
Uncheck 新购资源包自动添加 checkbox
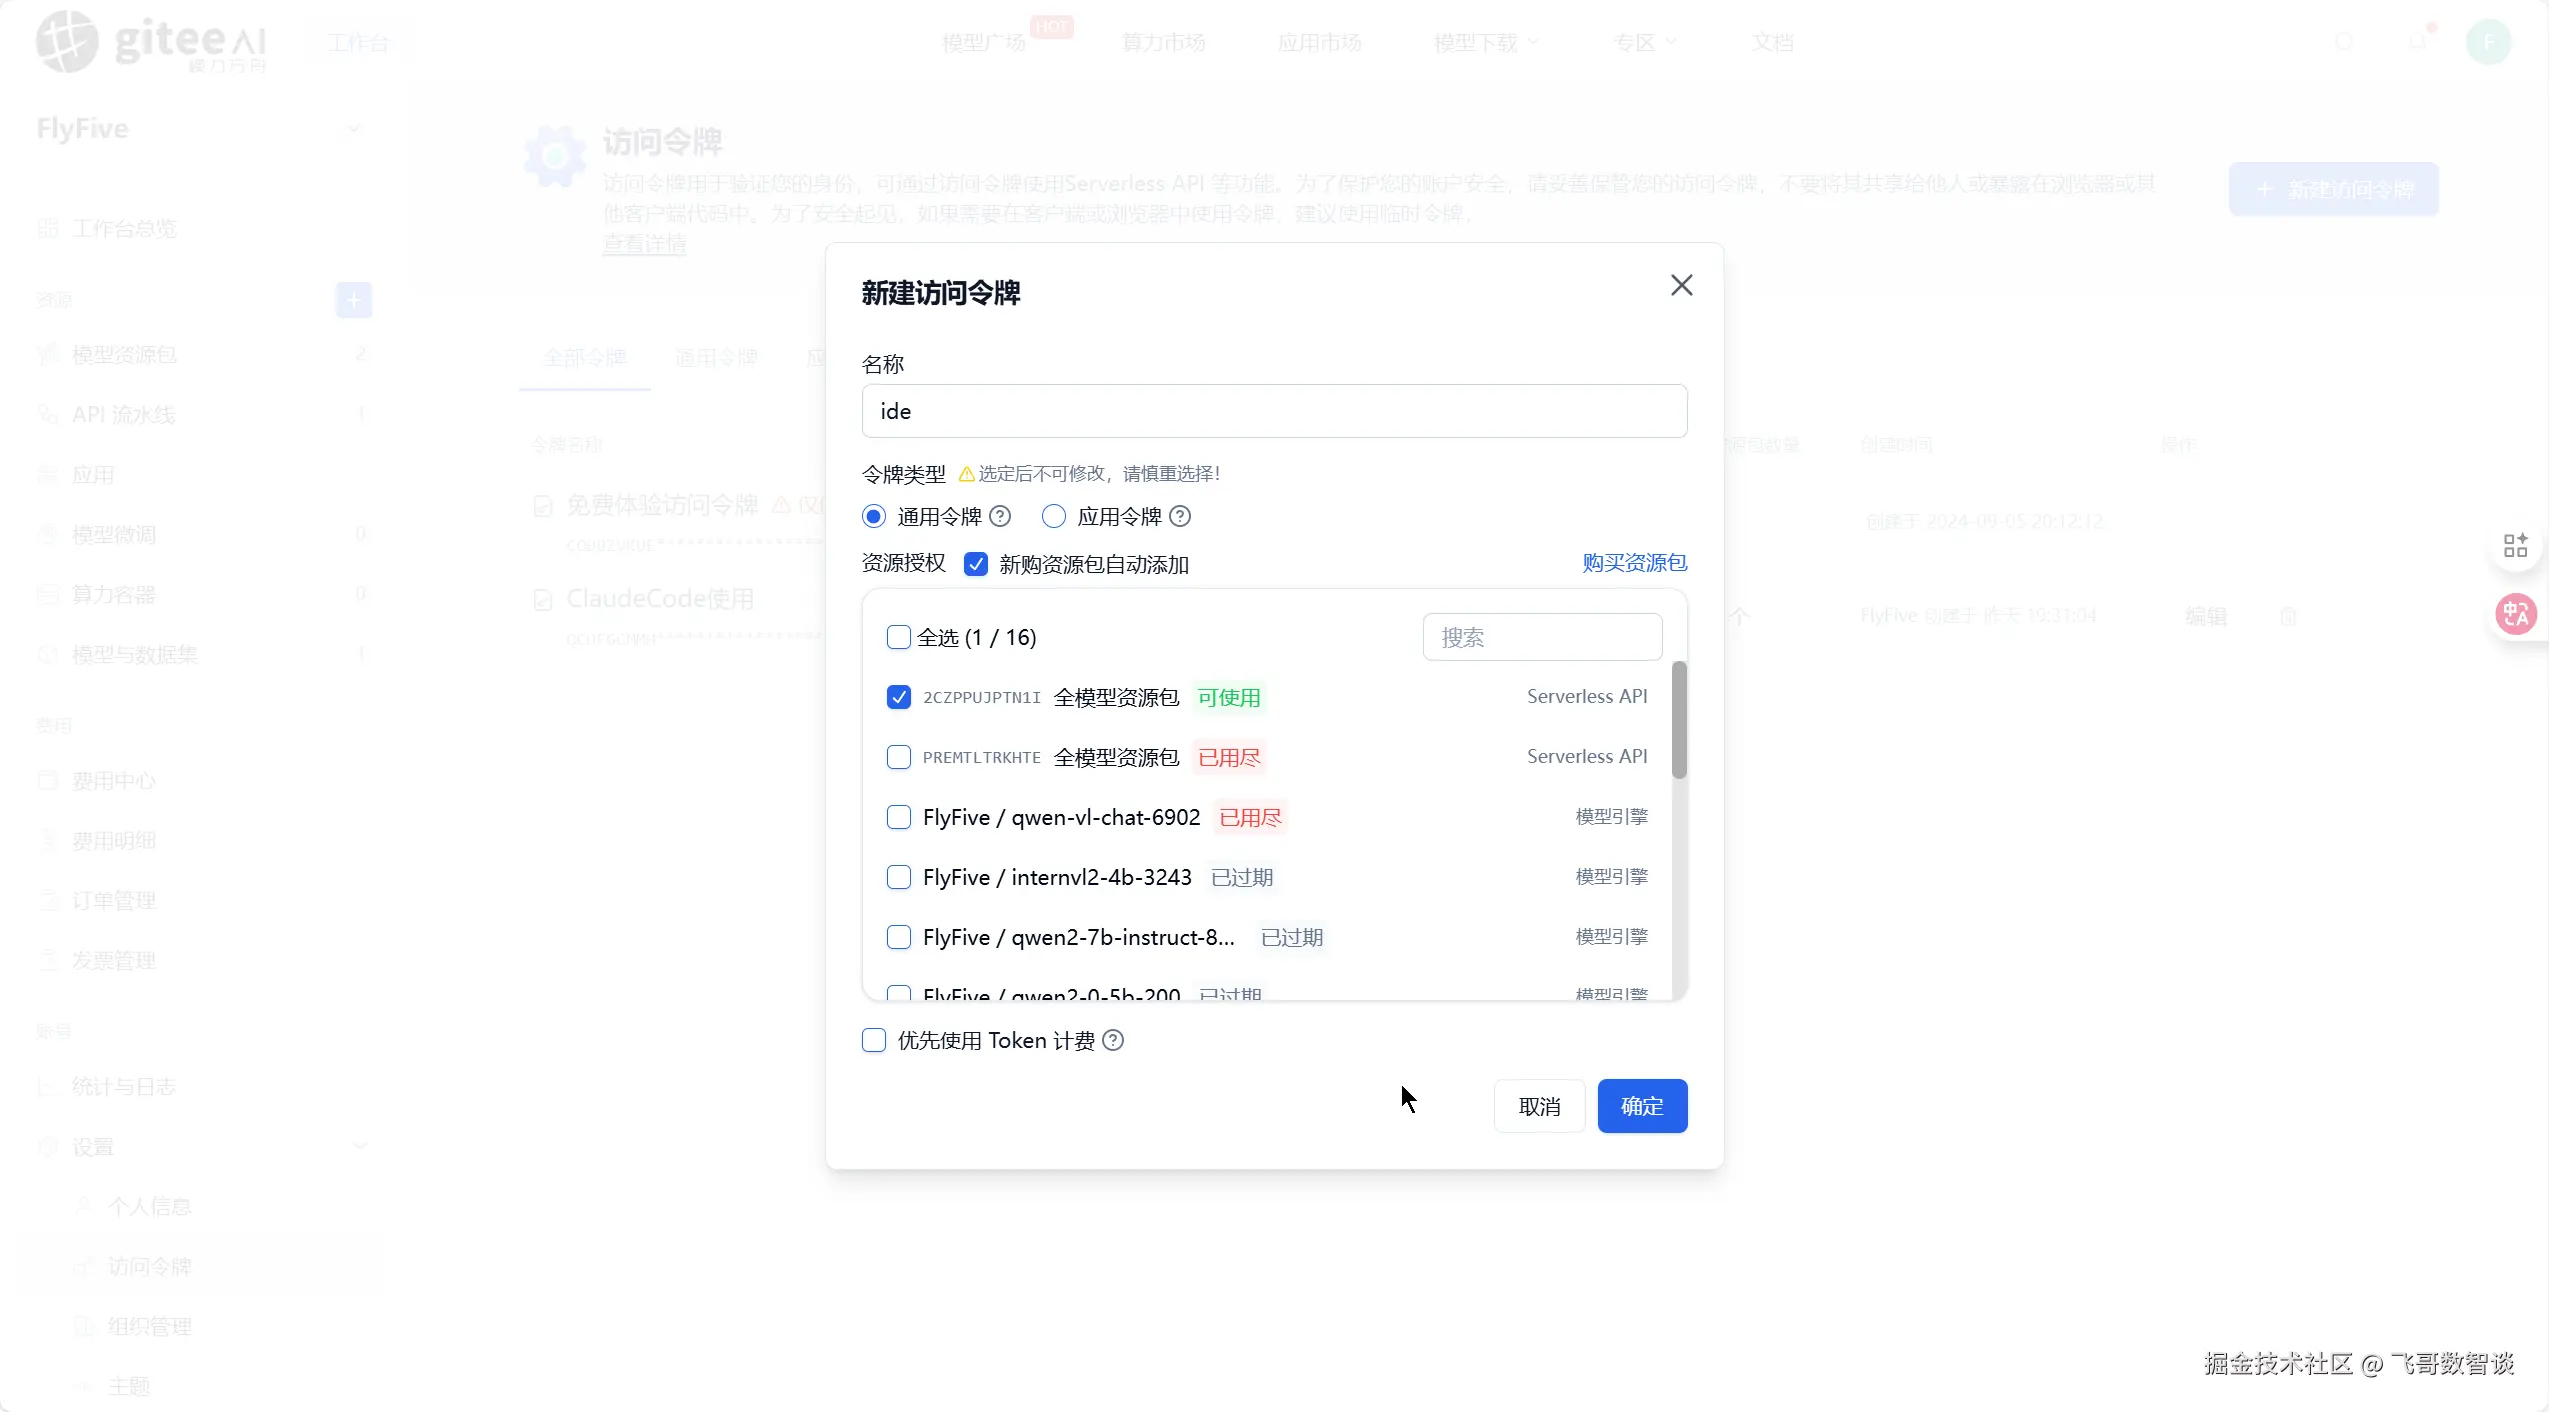(975, 564)
